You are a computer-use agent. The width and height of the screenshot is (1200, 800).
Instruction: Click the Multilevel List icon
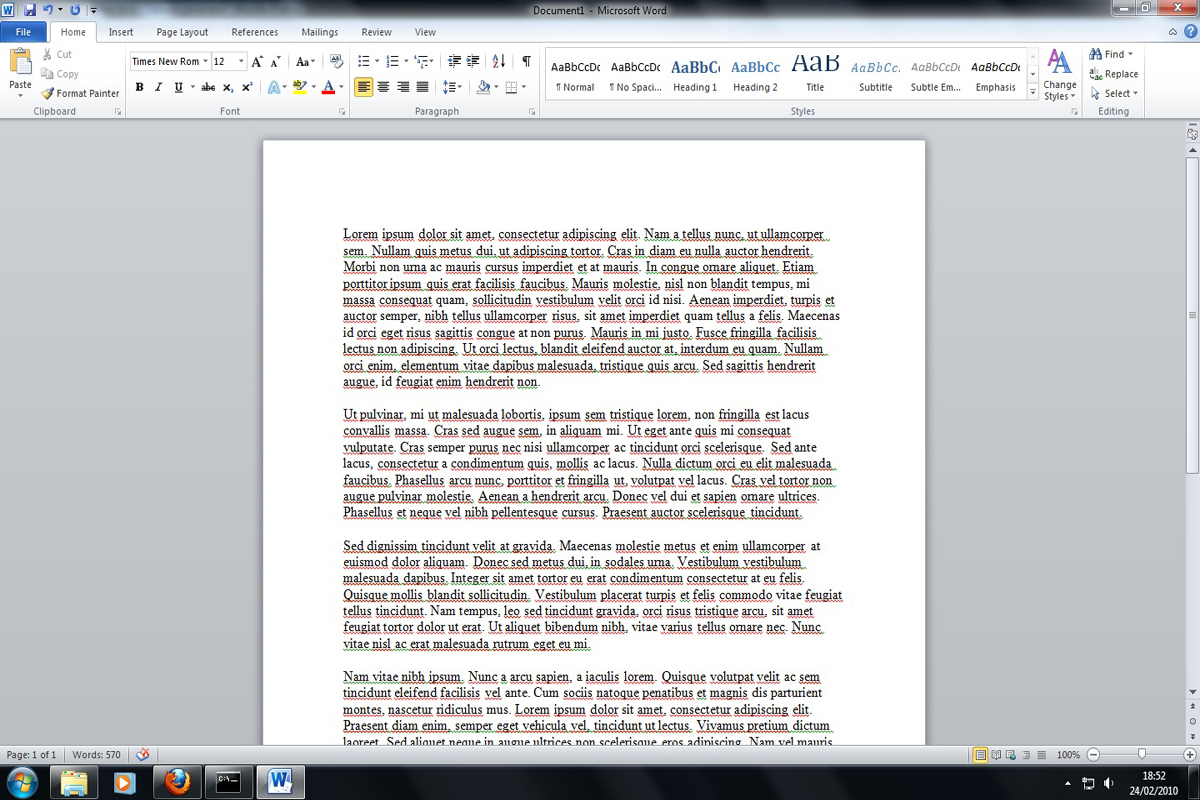421,61
